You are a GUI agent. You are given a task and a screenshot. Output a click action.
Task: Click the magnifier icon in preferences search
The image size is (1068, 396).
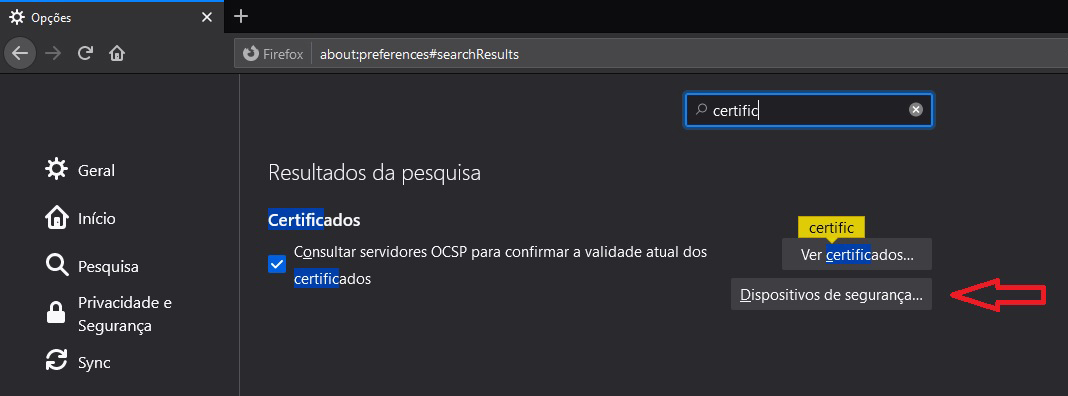pos(700,109)
